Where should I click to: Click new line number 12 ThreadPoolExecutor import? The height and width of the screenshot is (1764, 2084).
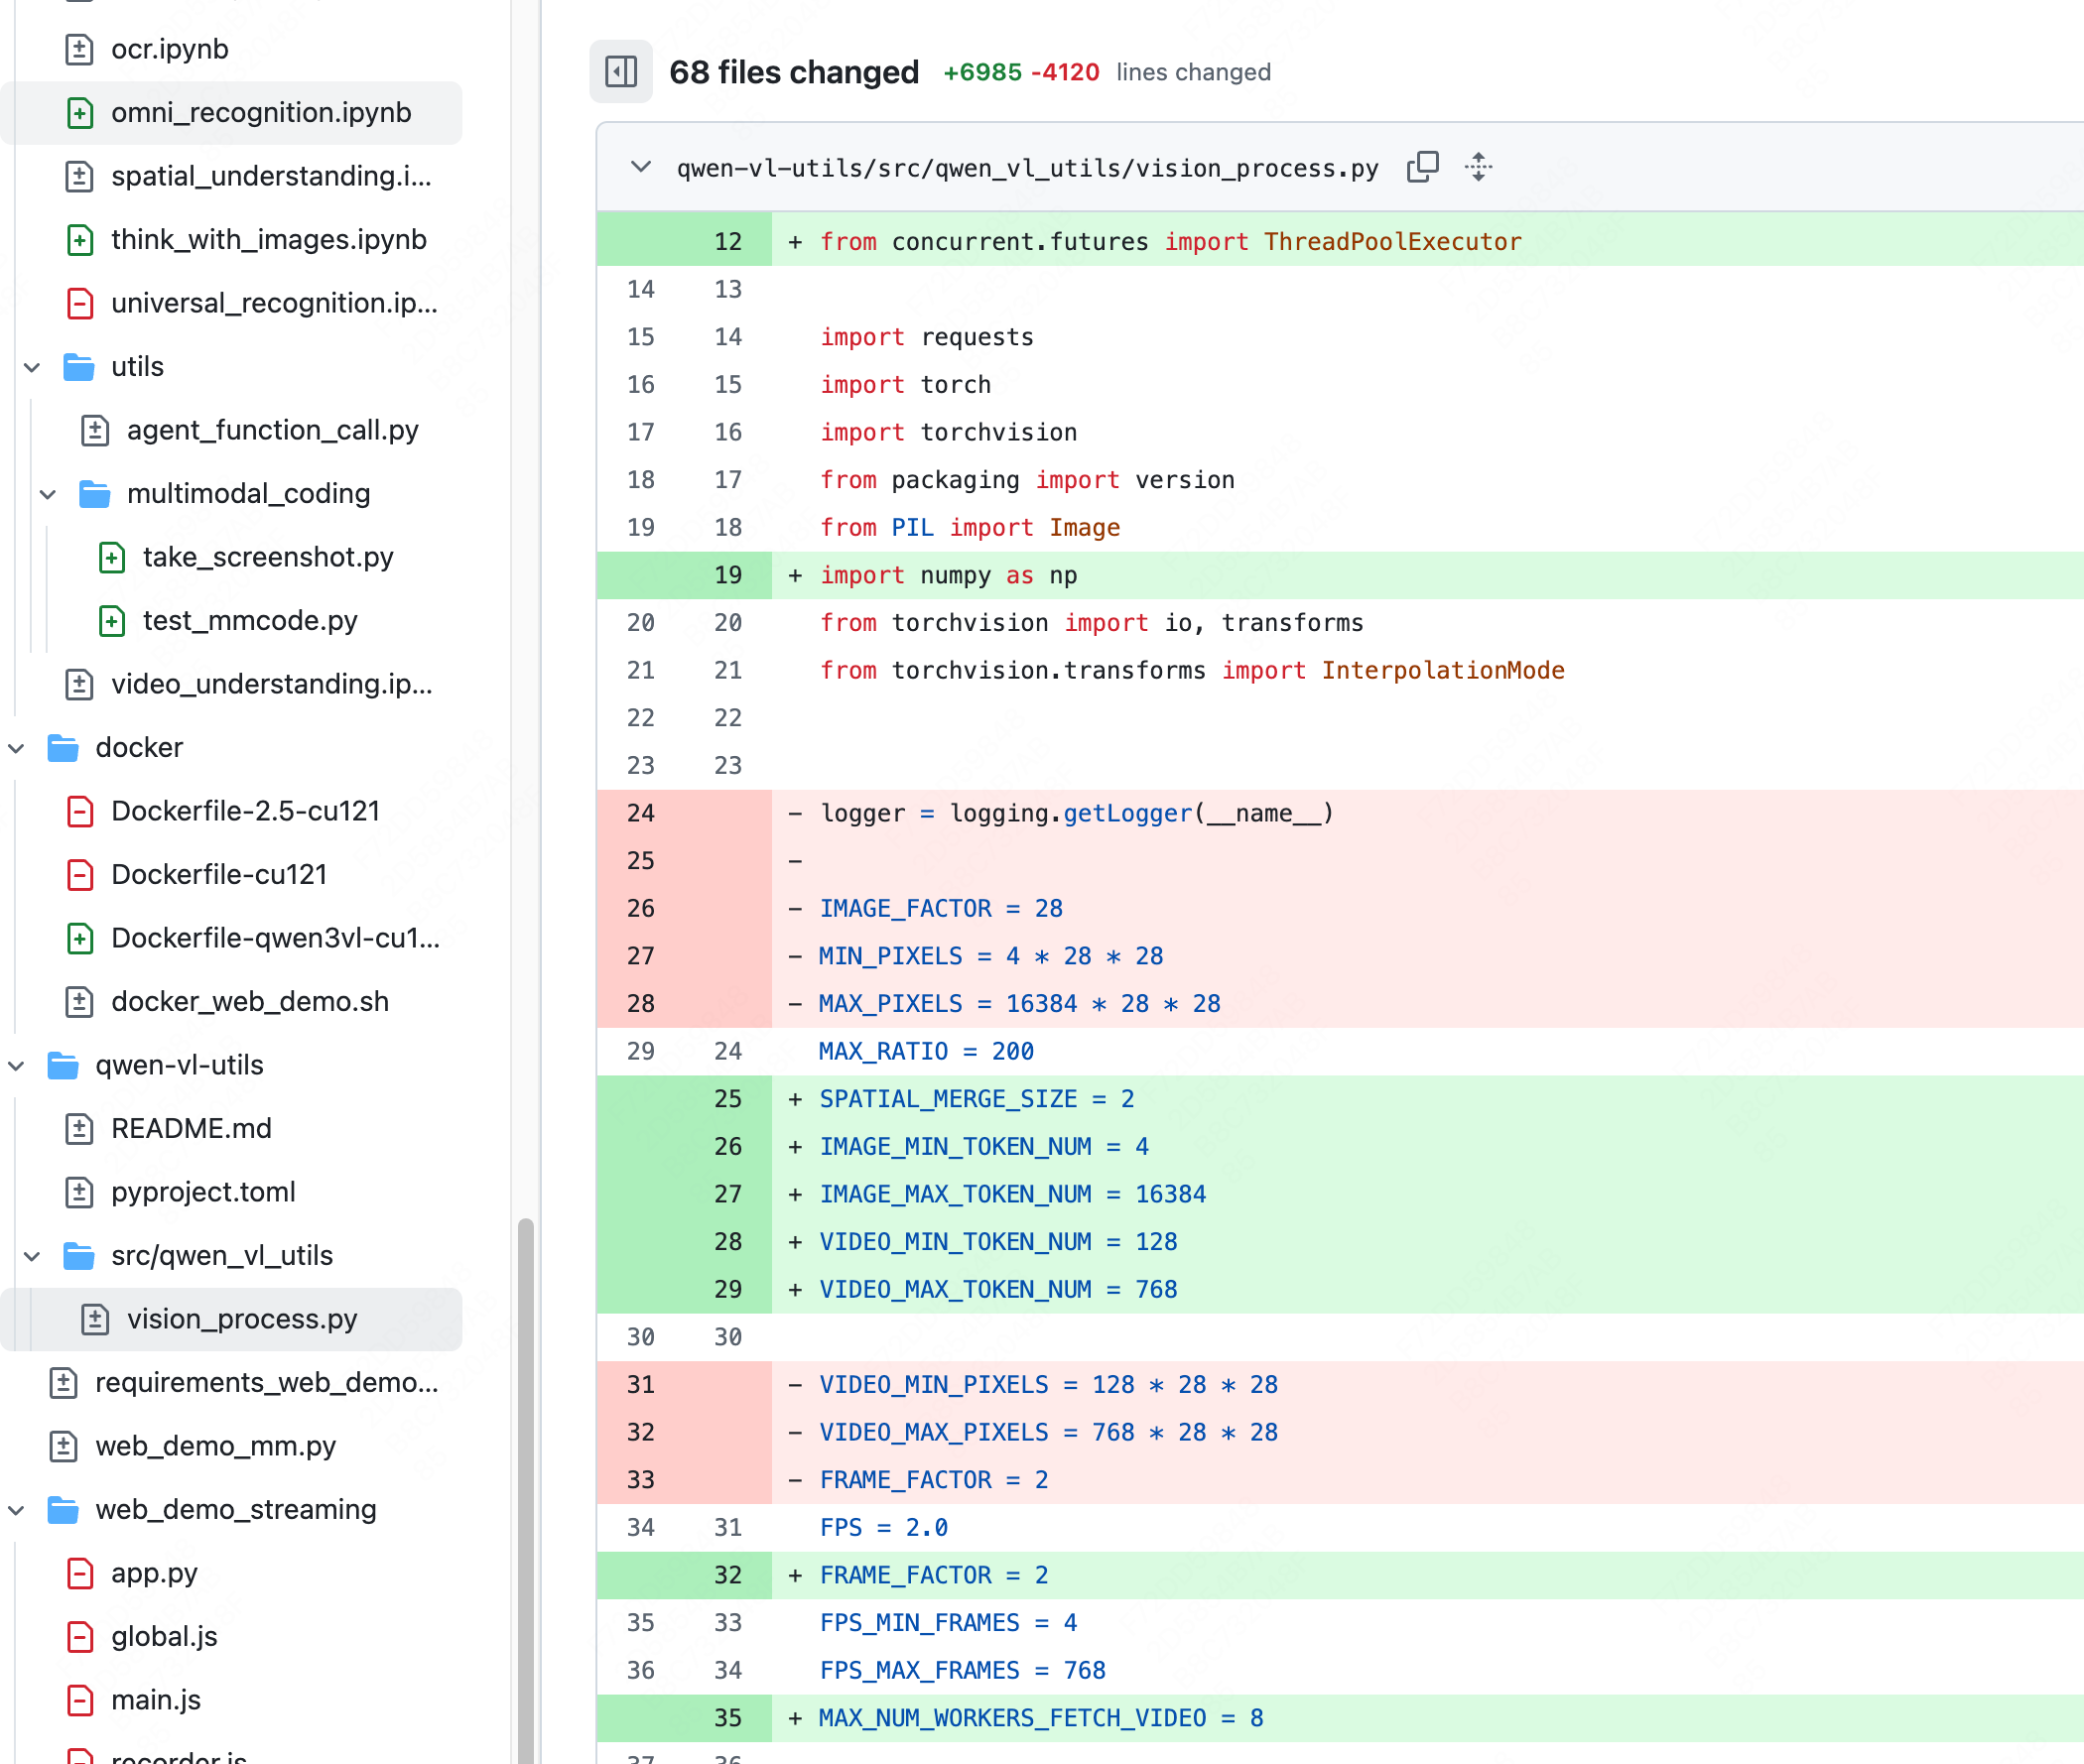point(728,242)
